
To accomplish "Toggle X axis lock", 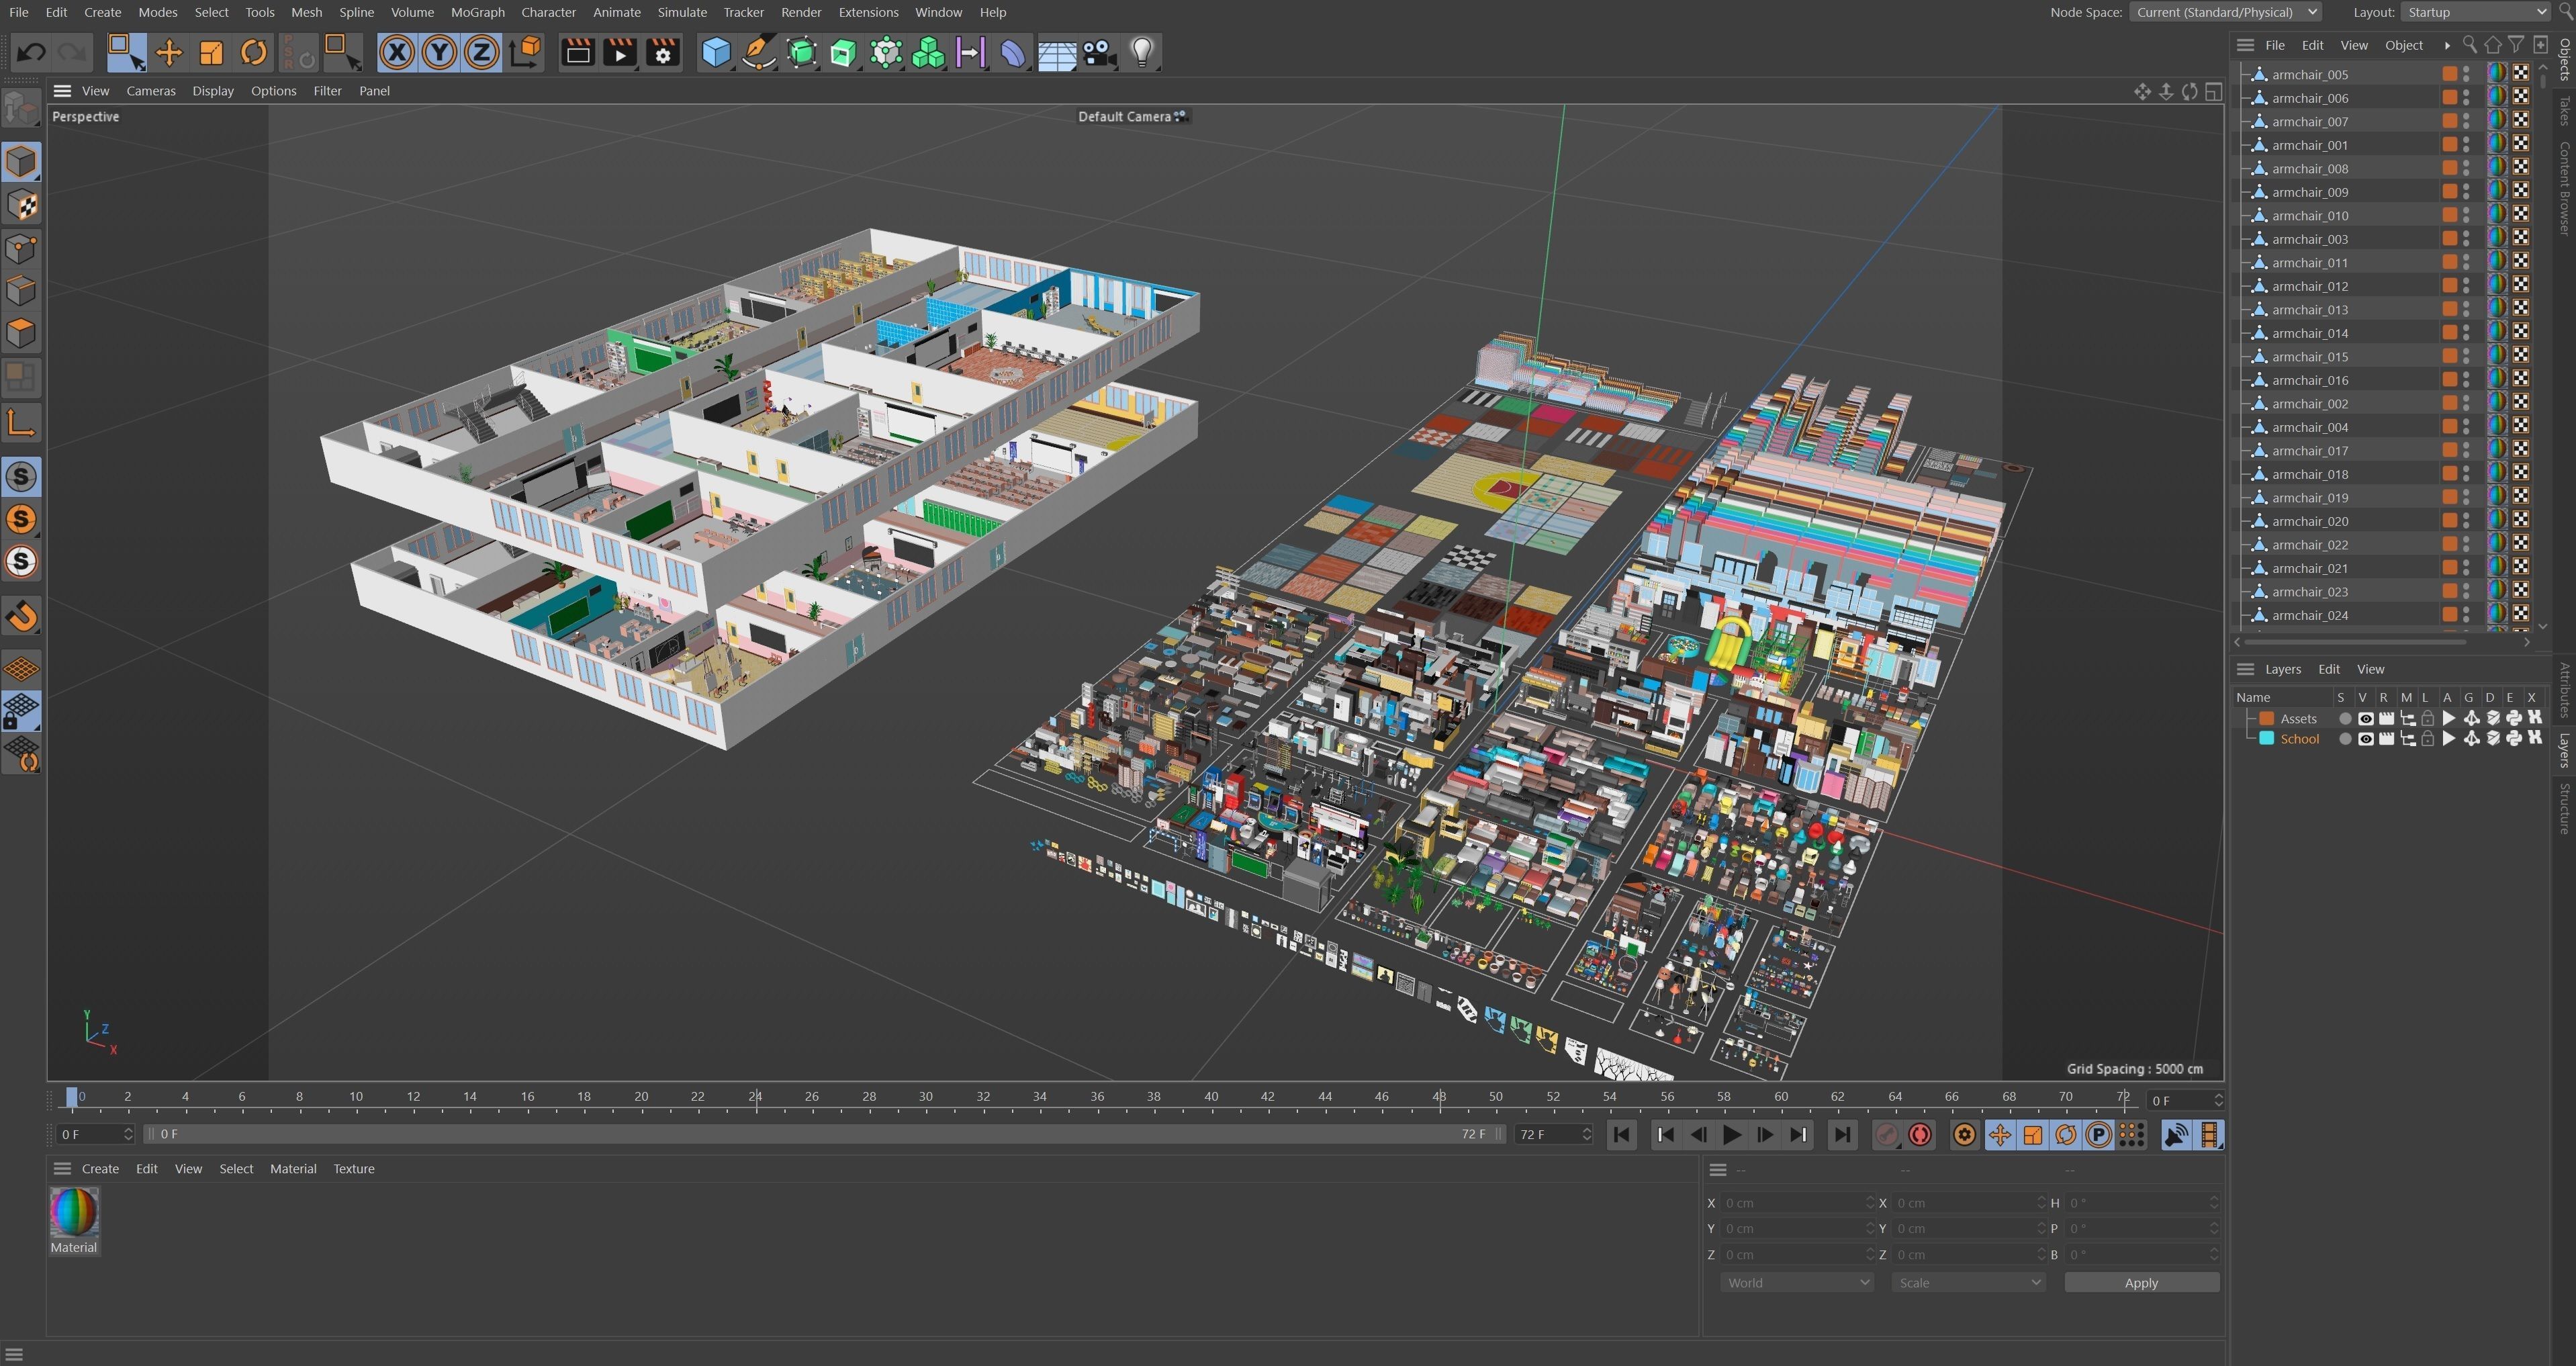I will pyautogui.click(x=397, y=52).
